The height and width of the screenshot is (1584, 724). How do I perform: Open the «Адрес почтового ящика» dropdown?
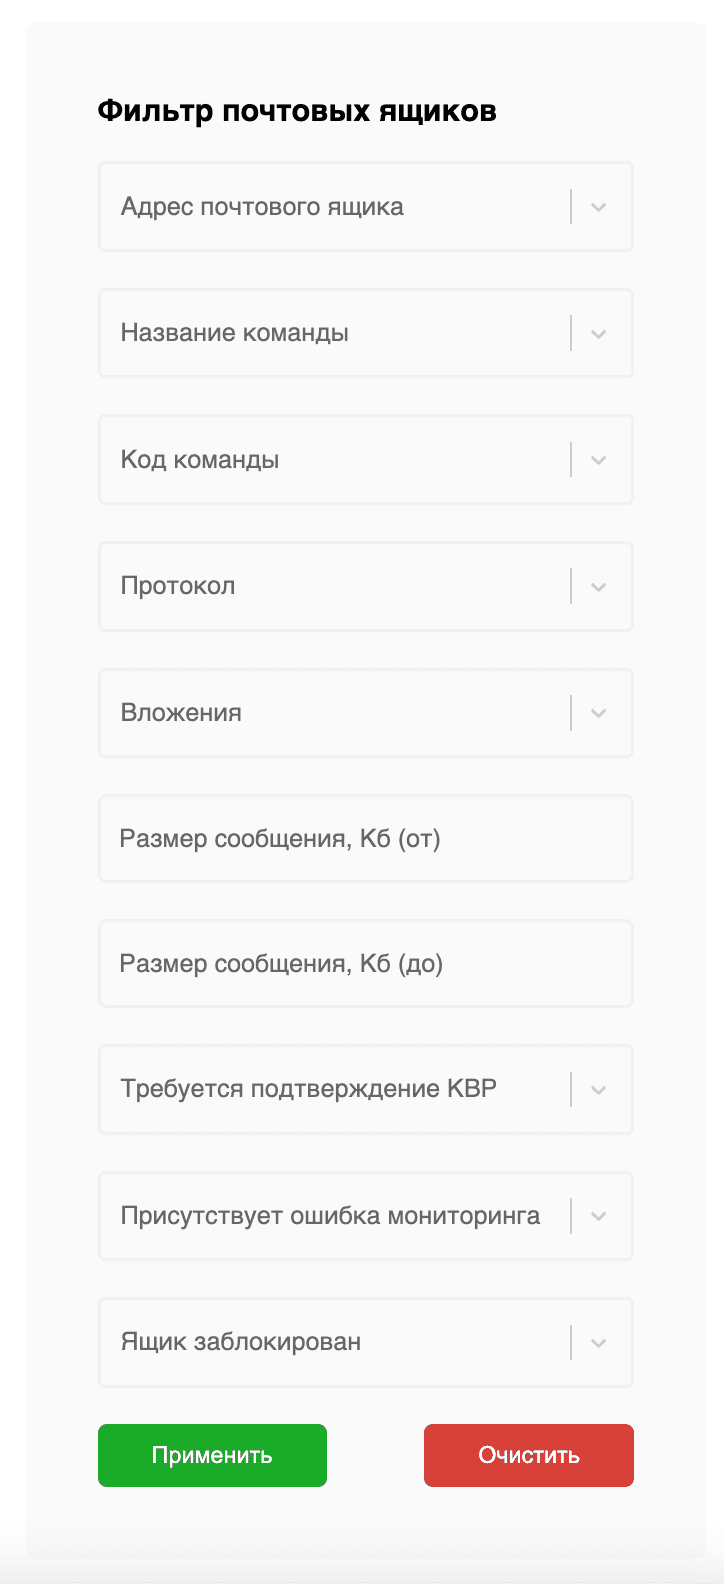click(365, 206)
